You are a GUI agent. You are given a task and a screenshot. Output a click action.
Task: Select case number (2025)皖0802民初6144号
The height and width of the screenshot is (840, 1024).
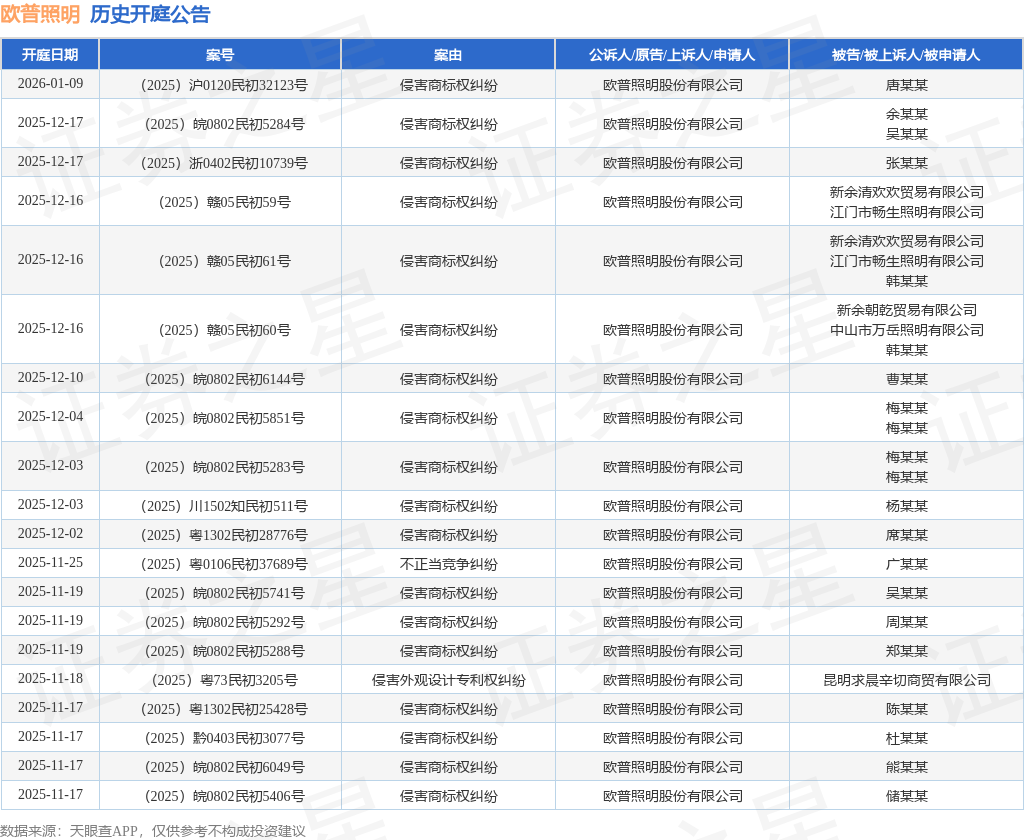pyautogui.click(x=220, y=380)
